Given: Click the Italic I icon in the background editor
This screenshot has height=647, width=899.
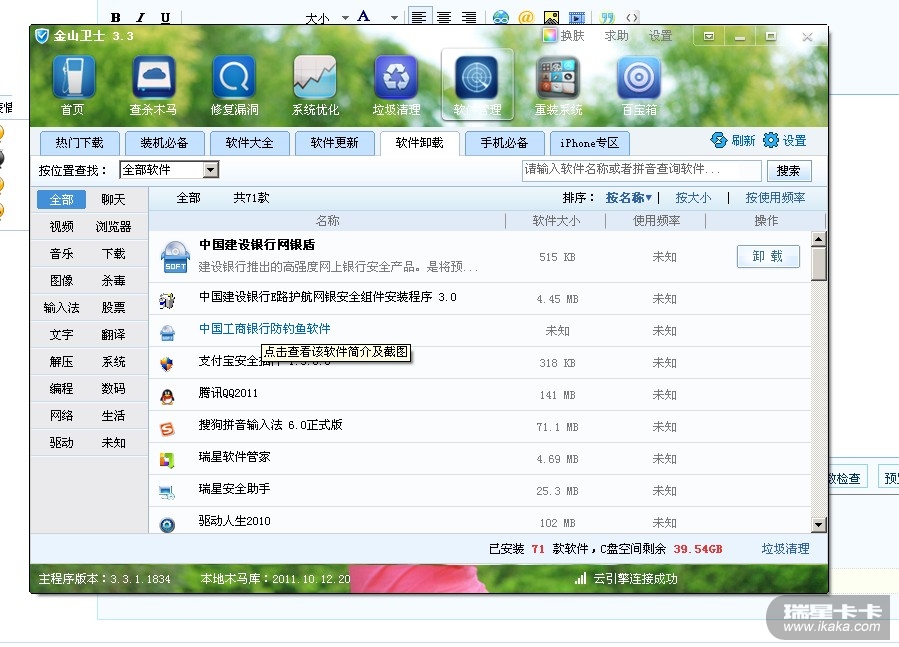Looking at the screenshot, I should pyautogui.click(x=140, y=17).
